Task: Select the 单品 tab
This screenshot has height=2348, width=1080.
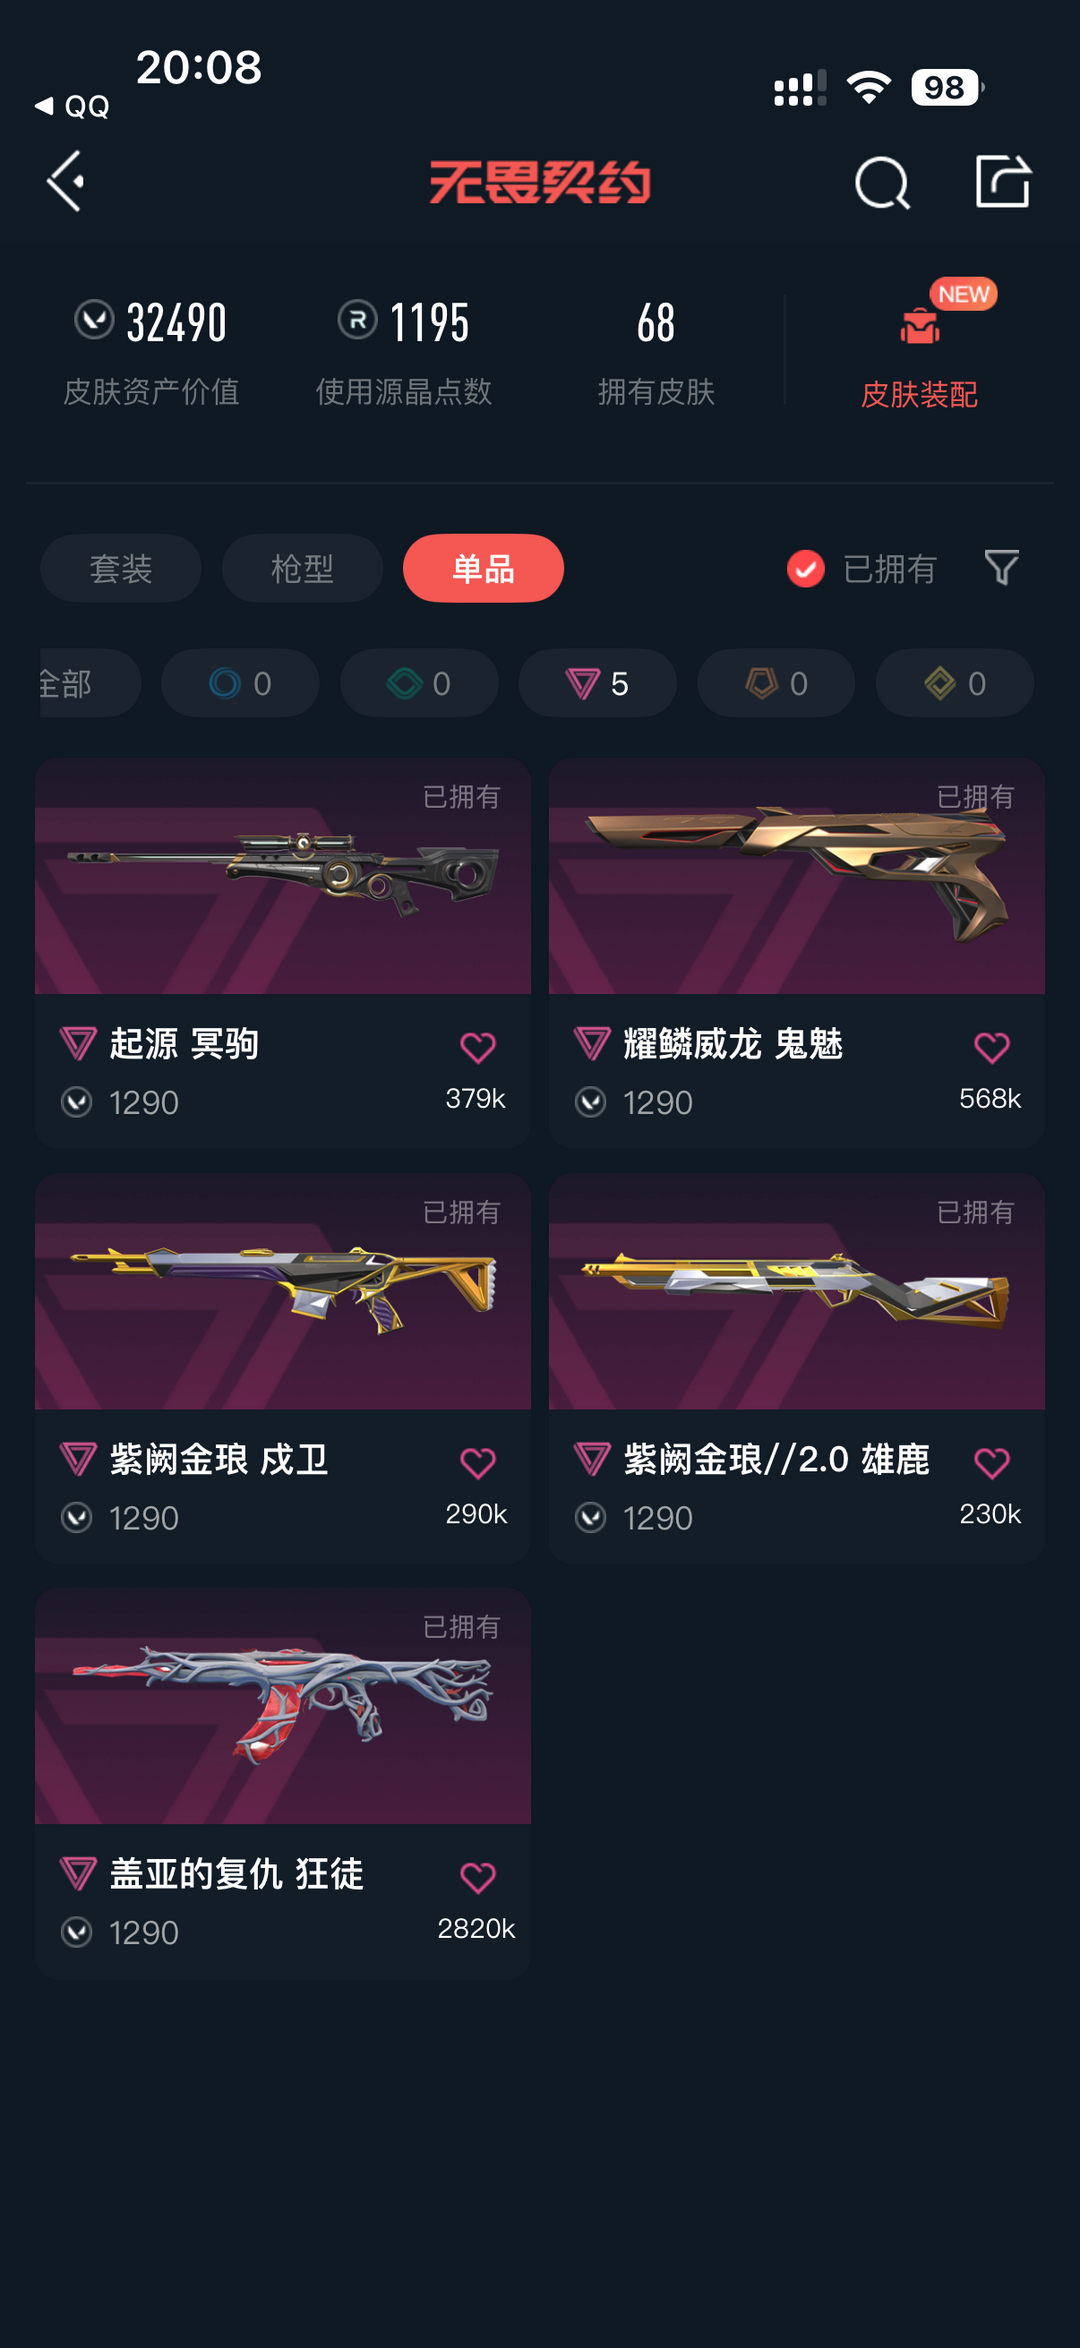Action: point(483,568)
